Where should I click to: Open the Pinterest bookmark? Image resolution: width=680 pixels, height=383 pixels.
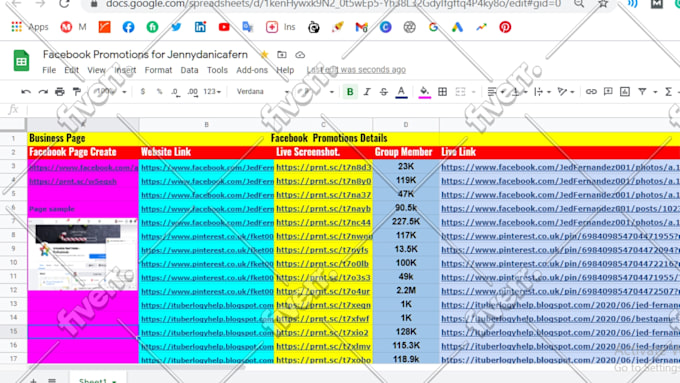(x=505, y=27)
